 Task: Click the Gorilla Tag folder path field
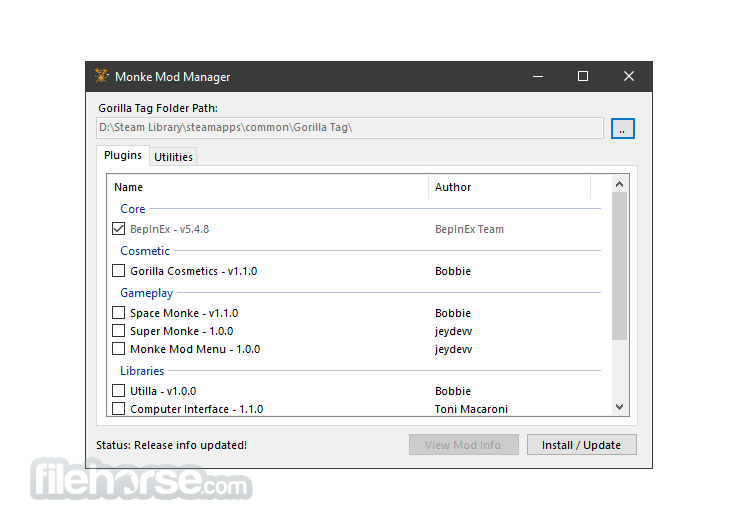coord(350,128)
